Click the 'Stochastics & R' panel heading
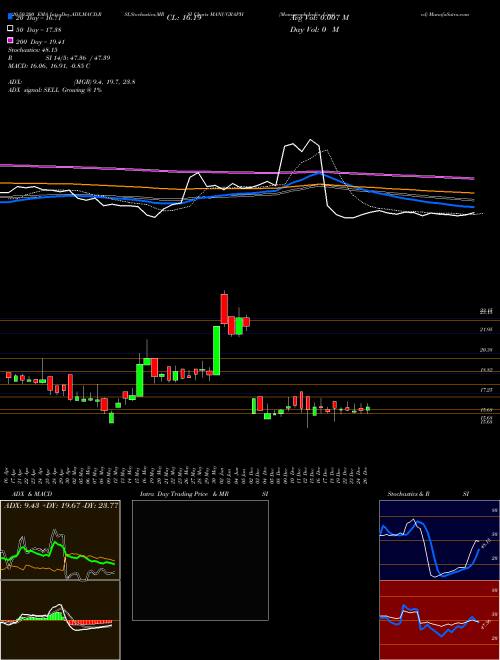 pos(408,494)
